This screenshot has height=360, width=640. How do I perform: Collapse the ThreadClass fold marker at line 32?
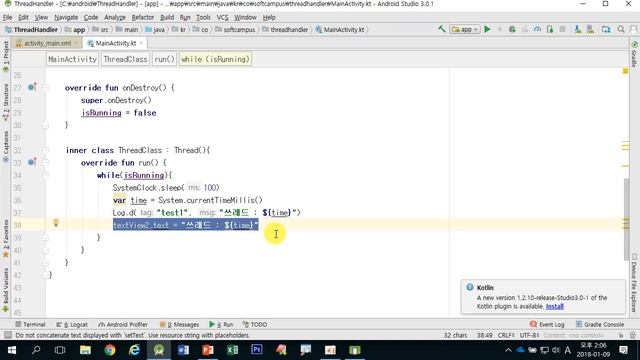click(45, 150)
